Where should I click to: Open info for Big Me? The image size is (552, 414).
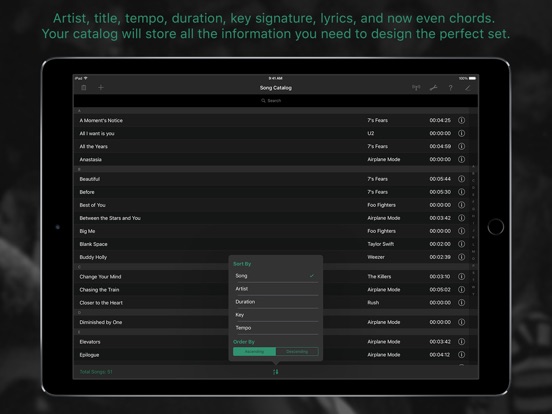pyautogui.click(x=462, y=231)
